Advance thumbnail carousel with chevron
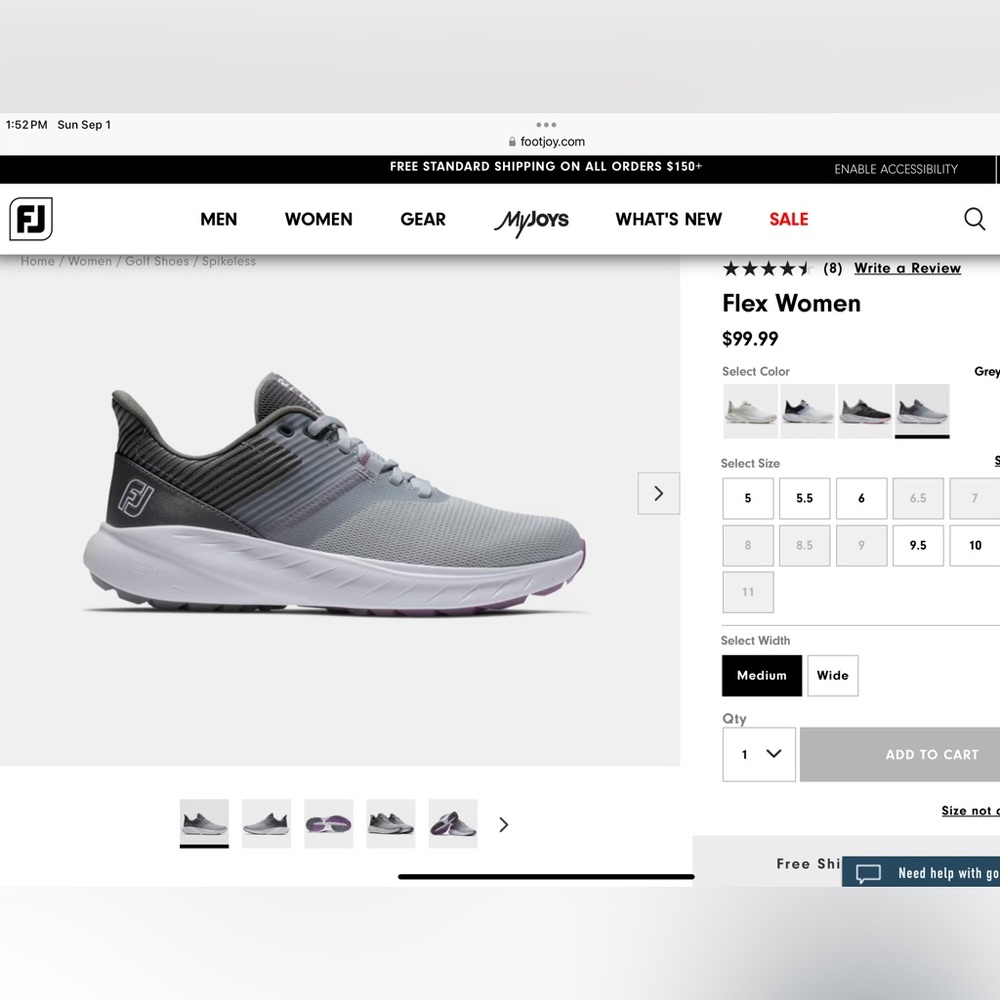Image resolution: width=1000 pixels, height=1000 pixels. [x=504, y=825]
